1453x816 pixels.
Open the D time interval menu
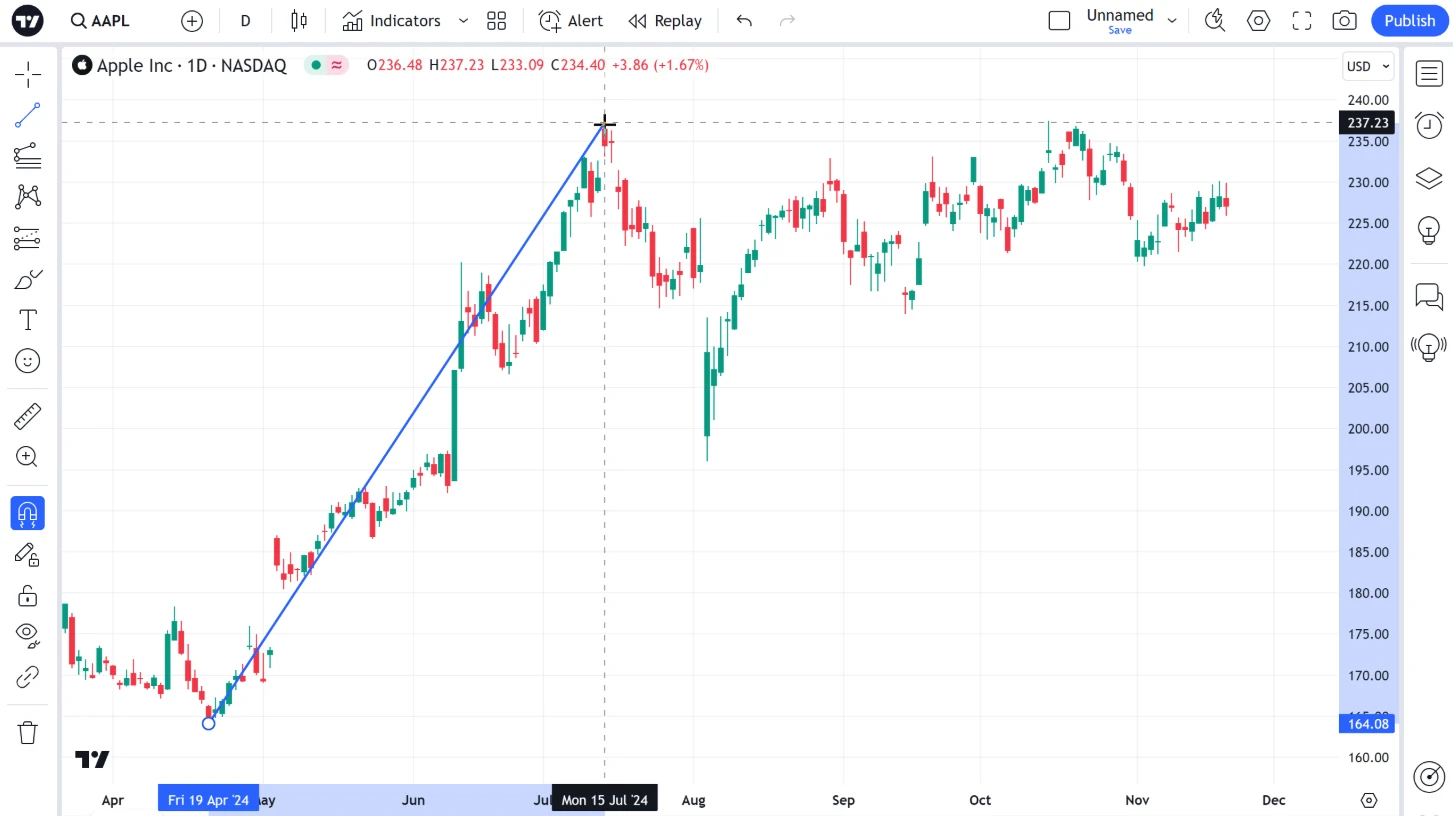246,21
